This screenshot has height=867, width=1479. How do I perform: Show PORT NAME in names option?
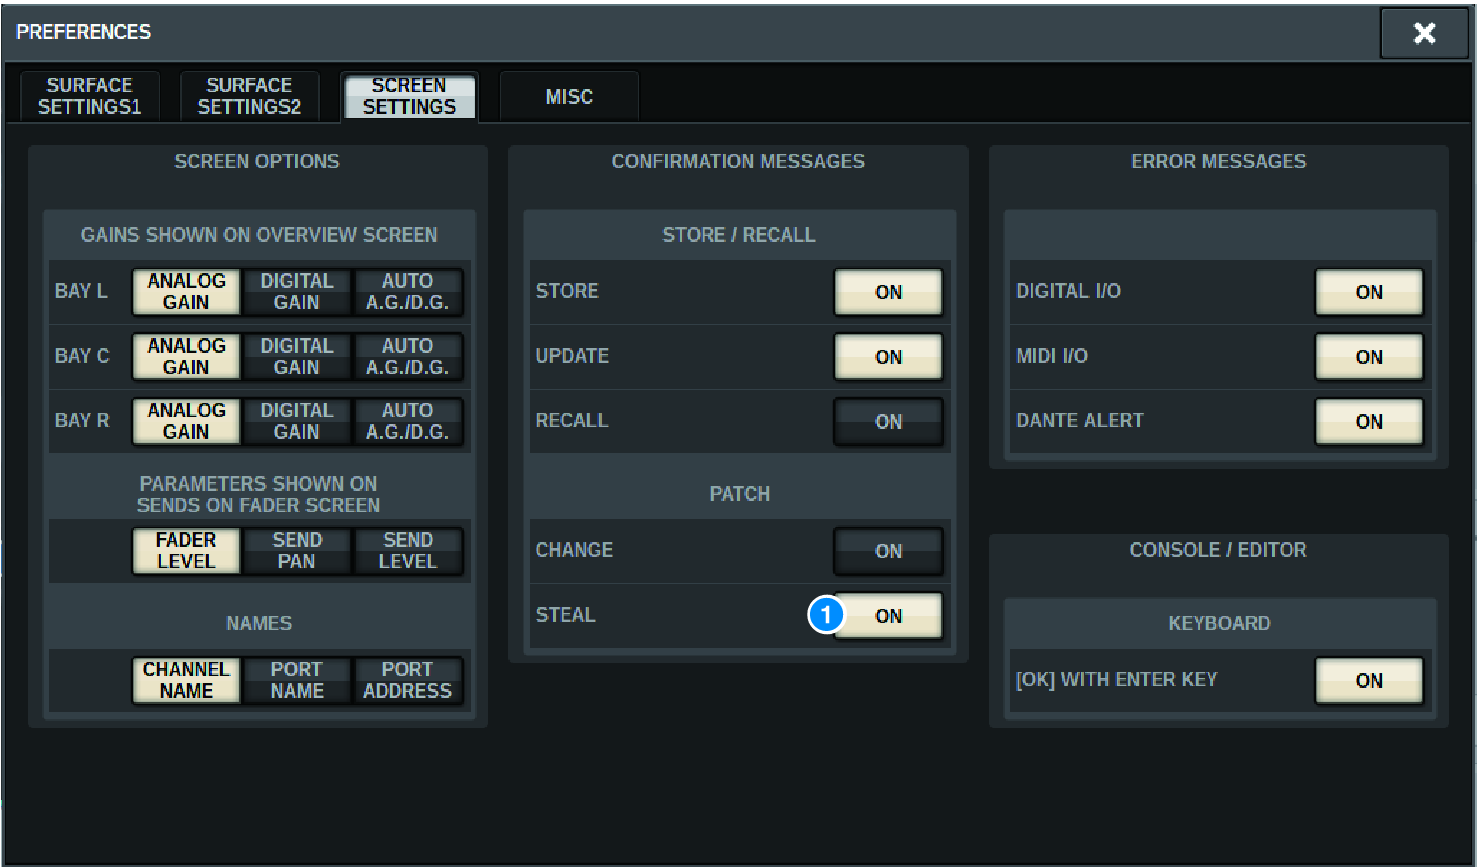coord(297,680)
